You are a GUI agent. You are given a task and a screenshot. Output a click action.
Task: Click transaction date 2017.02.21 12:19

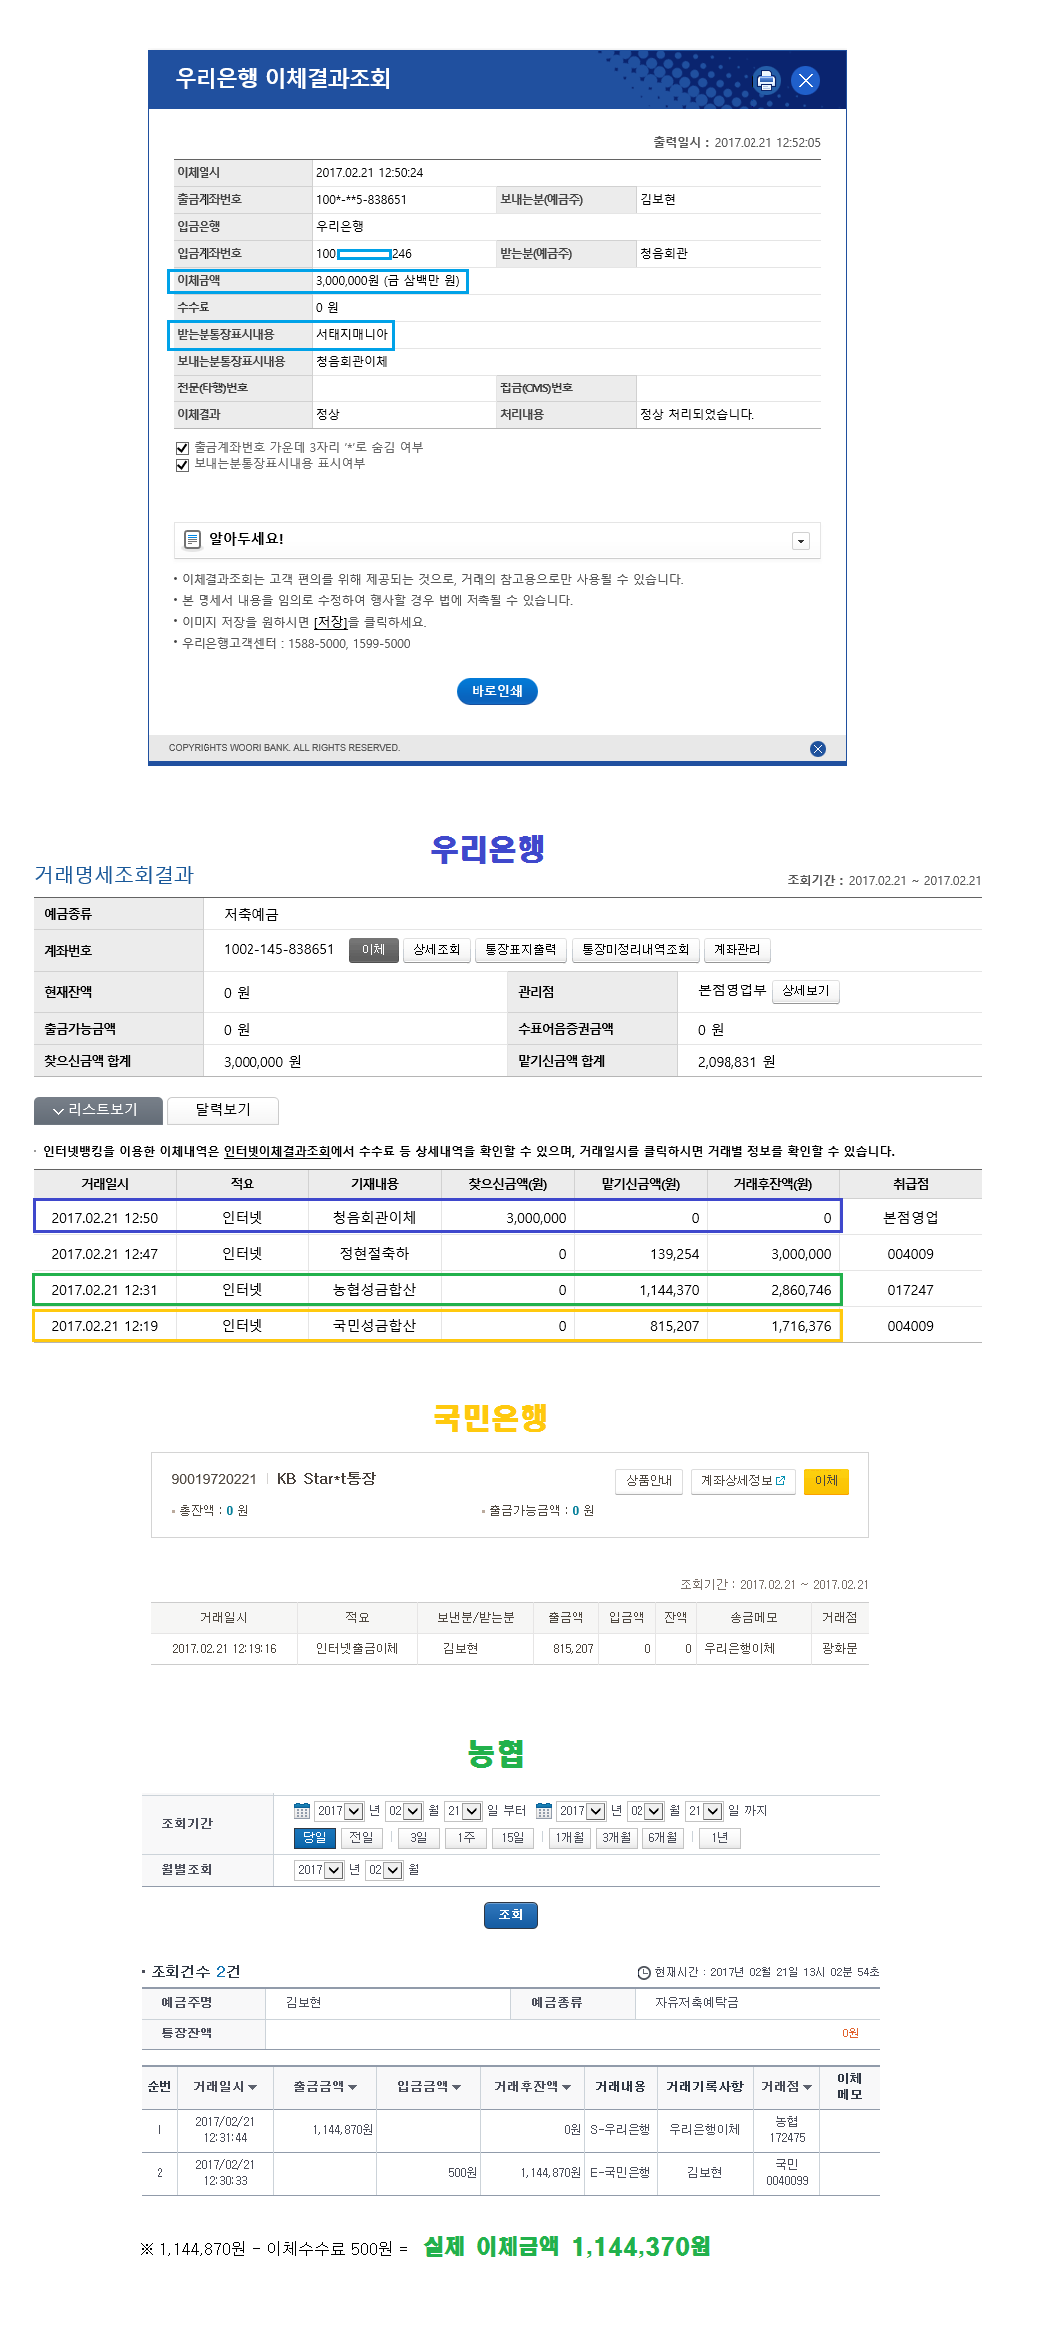pos(105,1326)
